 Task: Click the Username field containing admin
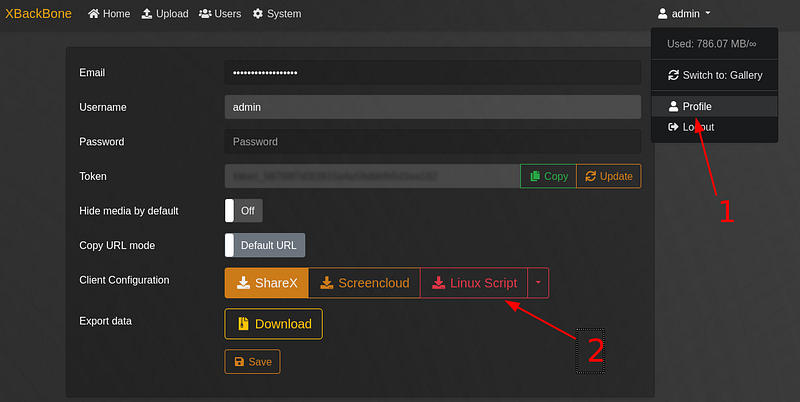[432, 107]
